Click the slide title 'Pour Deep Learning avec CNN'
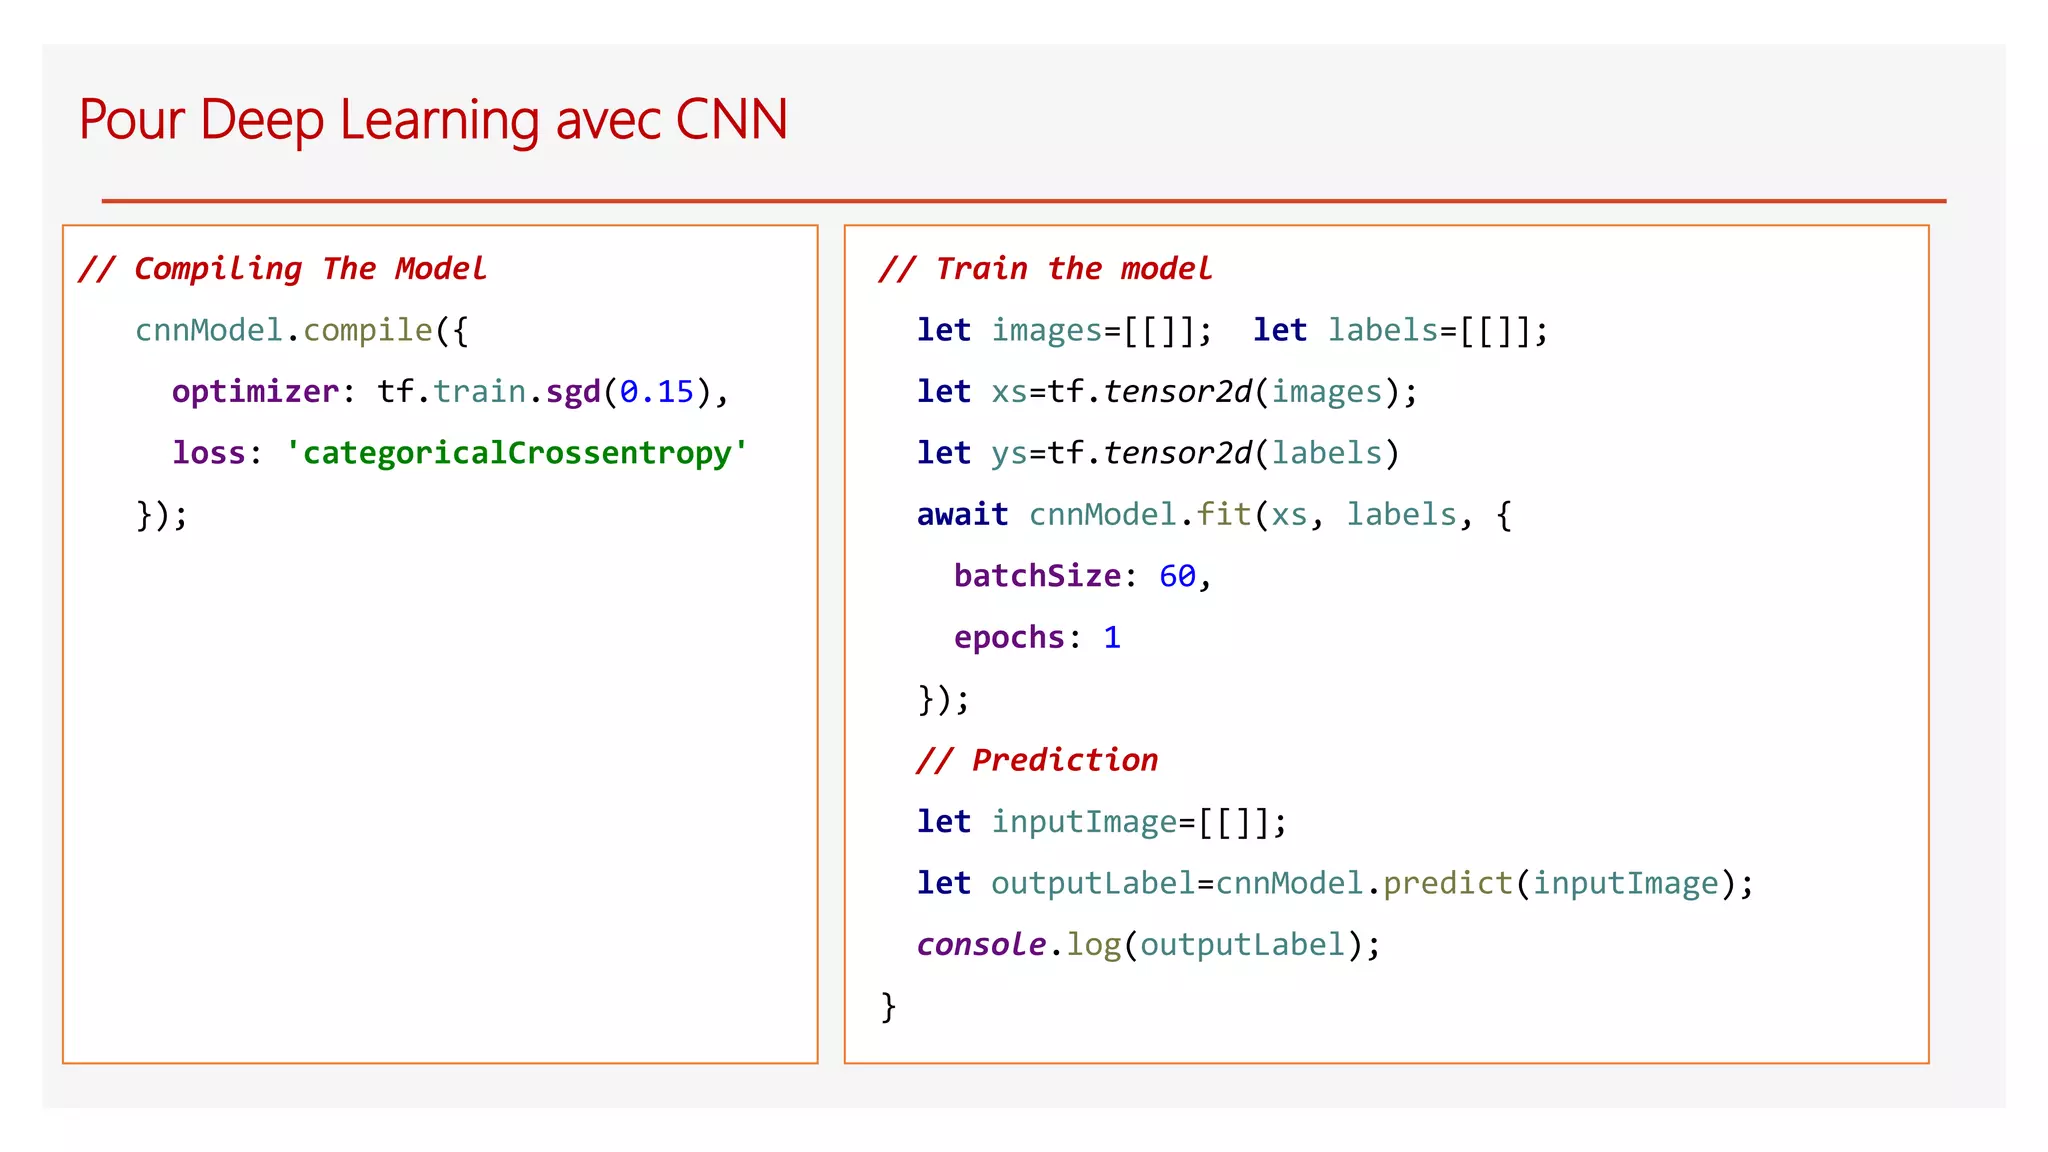Screen dimensions: 2048x1152 coord(433,120)
